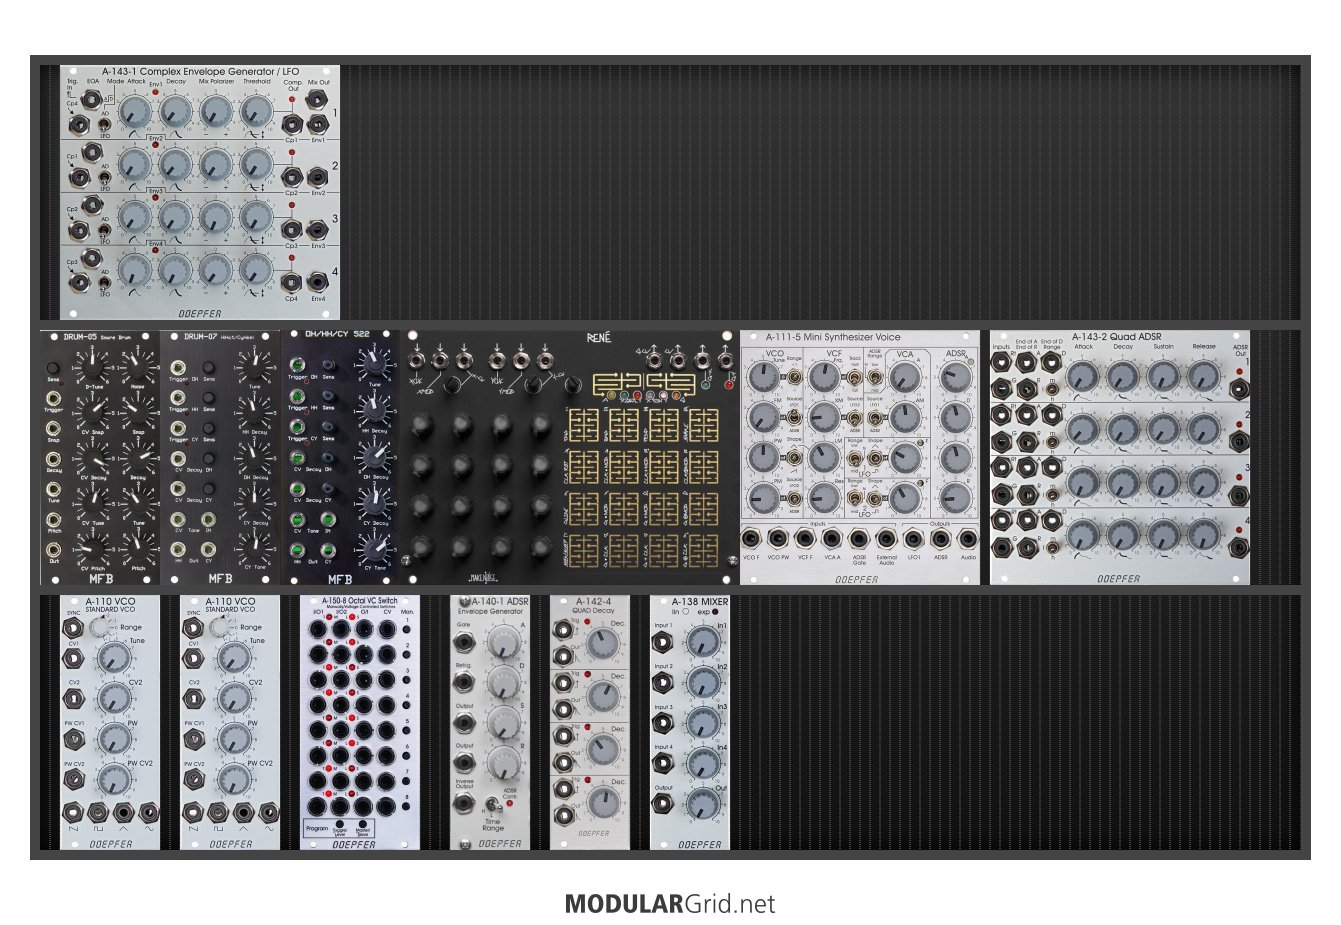
Task: Flip the Time Range switch on A-140-1
Action: 493,806
